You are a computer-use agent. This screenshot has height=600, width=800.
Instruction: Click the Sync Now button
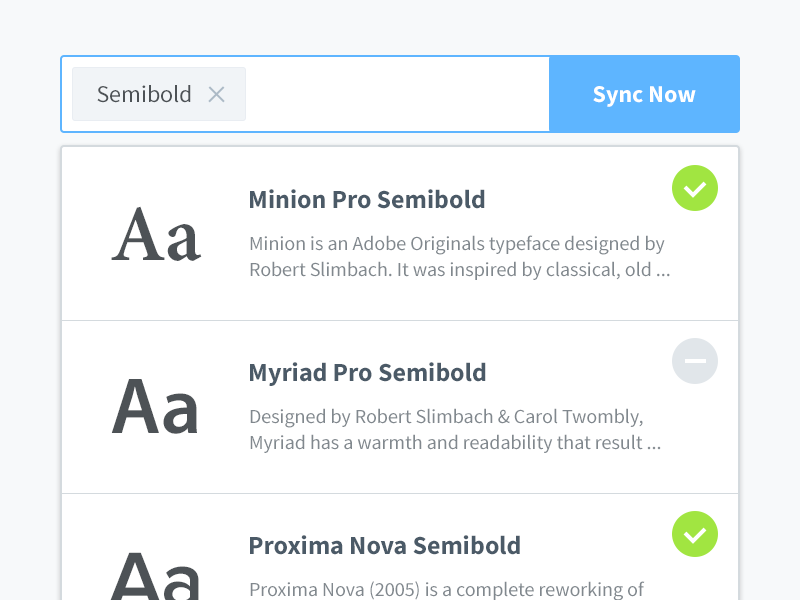(x=644, y=94)
